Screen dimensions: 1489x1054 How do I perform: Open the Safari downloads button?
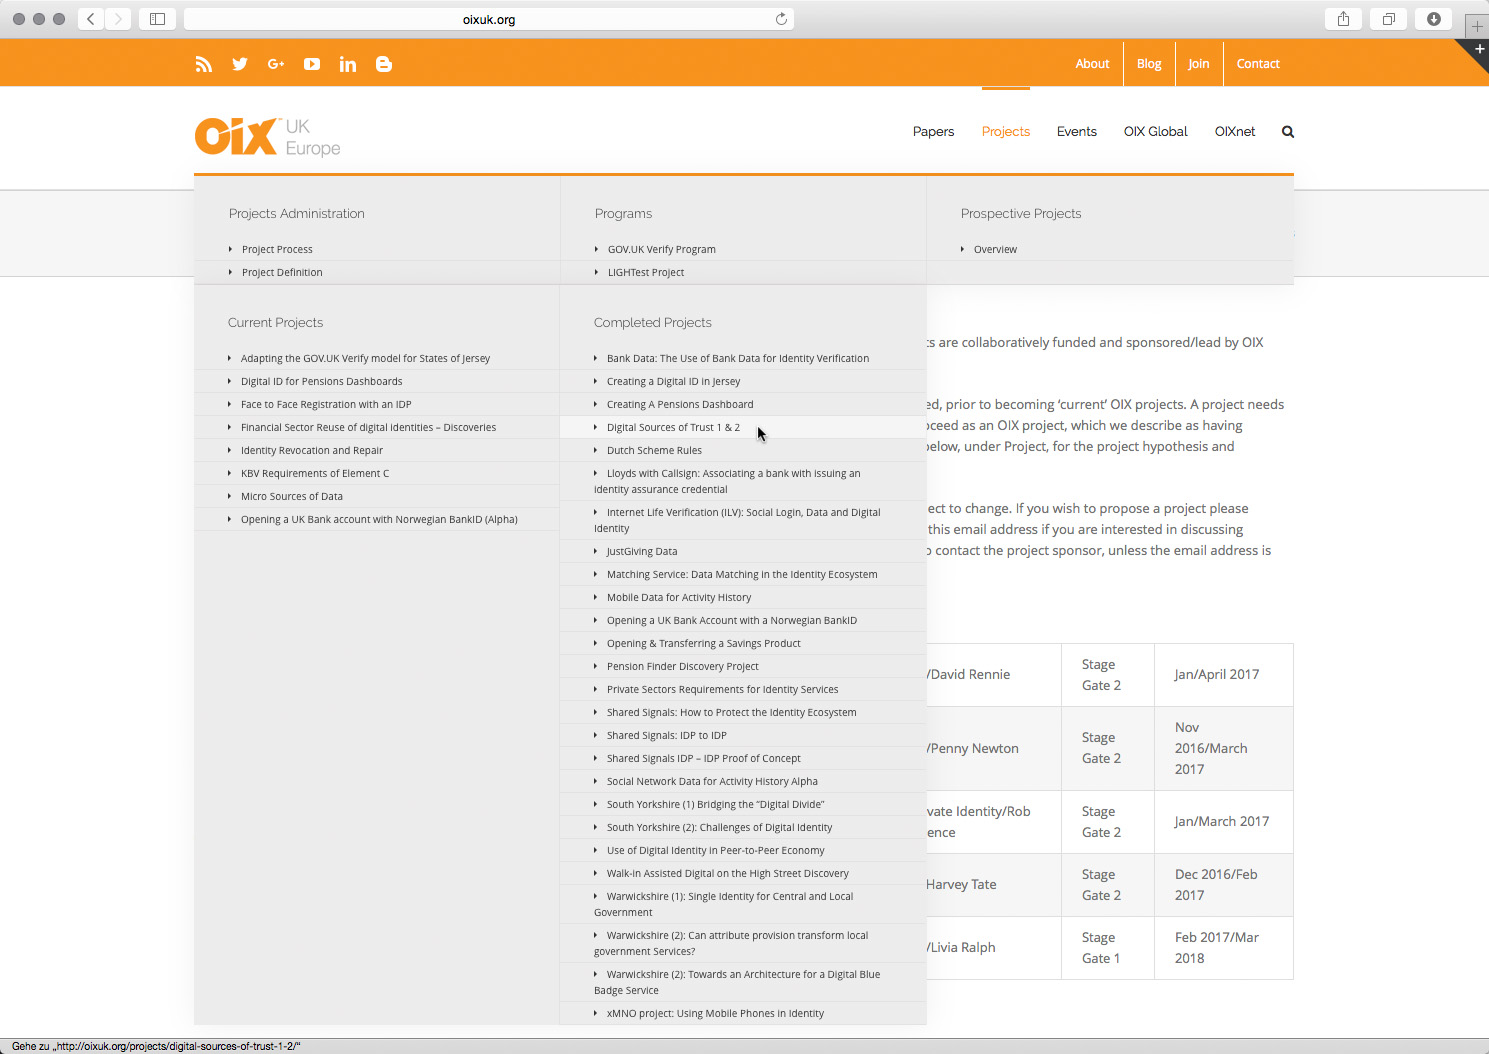[x=1434, y=19]
